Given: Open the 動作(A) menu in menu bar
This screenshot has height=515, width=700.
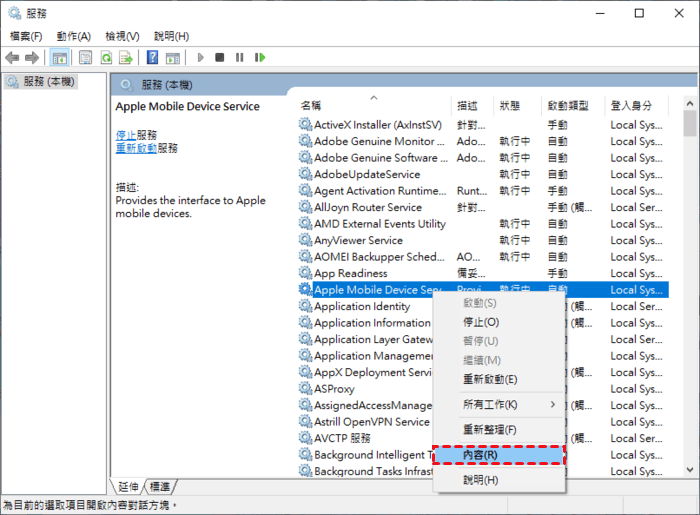Looking at the screenshot, I should click(73, 36).
